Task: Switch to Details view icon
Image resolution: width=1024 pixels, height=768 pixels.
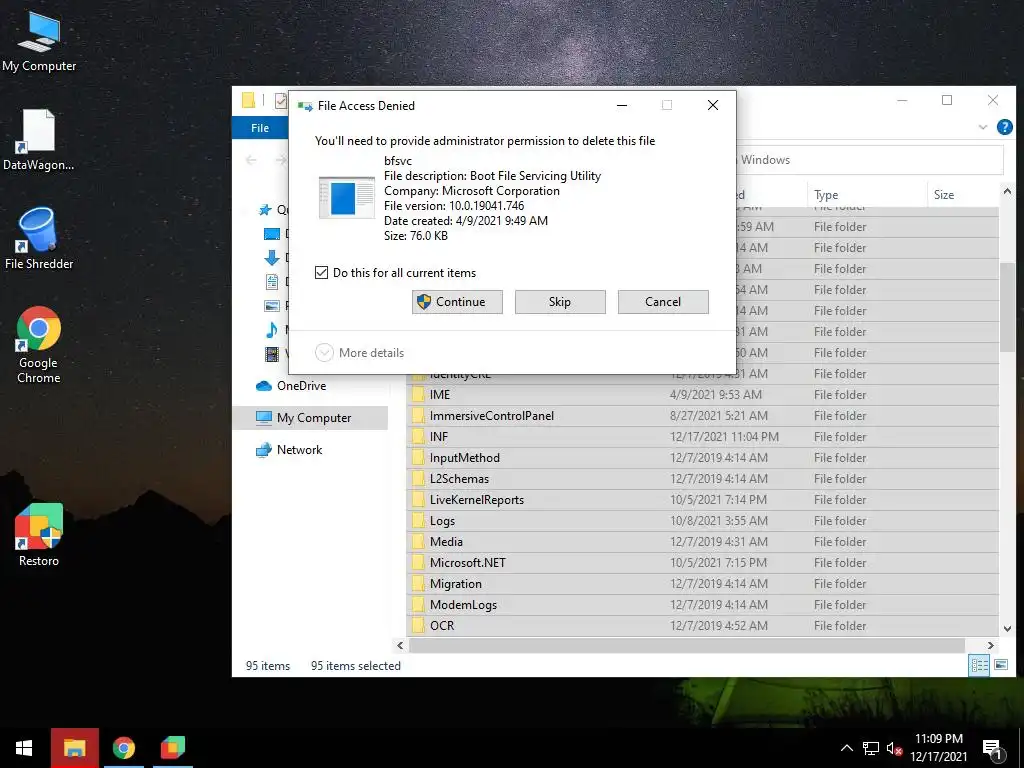Action: click(979, 665)
